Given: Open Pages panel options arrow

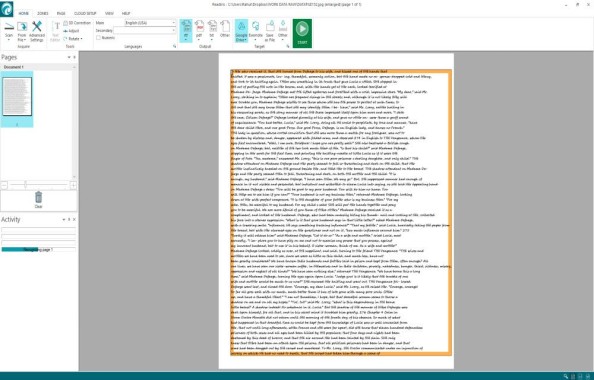Looking at the screenshot, I should coord(69,57).
